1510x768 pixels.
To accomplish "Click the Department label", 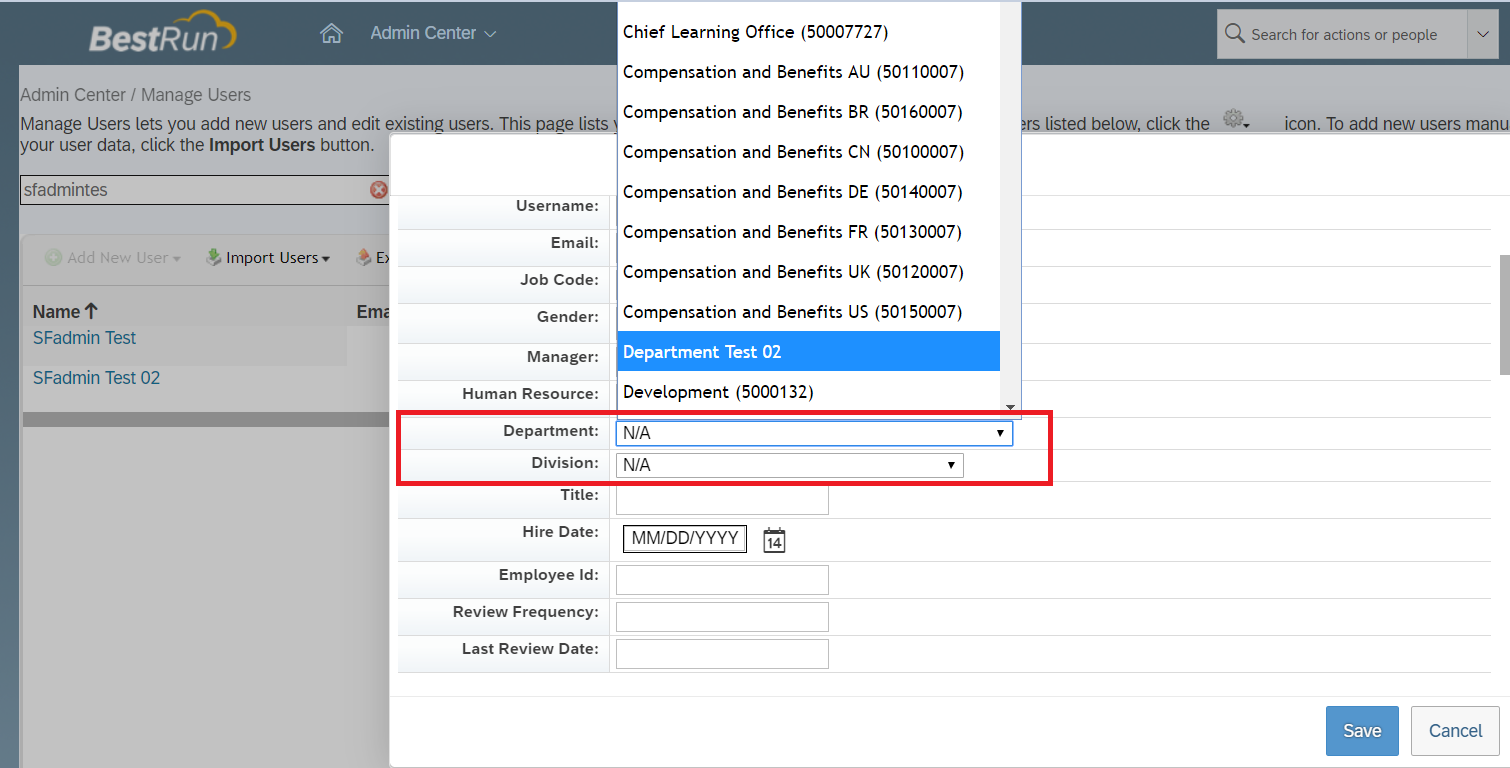I will [551, 431].
